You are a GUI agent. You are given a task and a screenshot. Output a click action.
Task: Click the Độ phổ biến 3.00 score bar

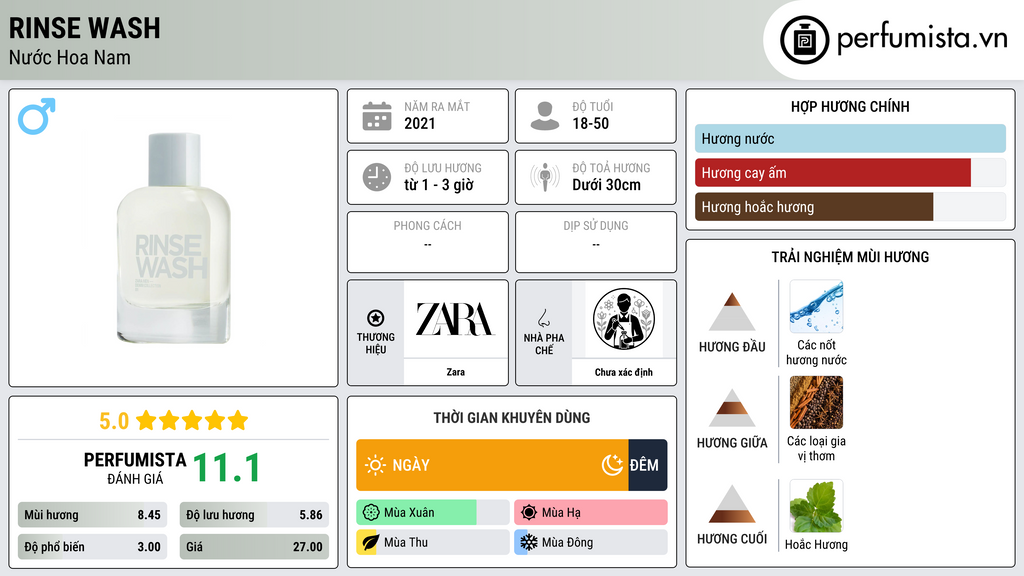point(92,547)
